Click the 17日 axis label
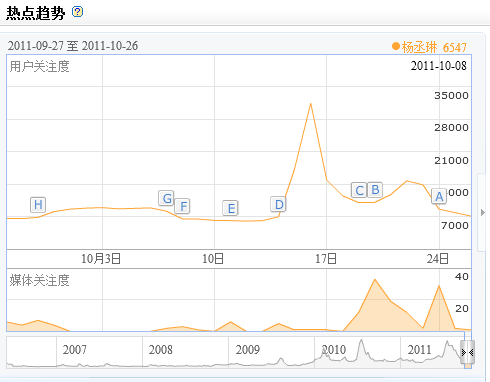 pos(326,259)
